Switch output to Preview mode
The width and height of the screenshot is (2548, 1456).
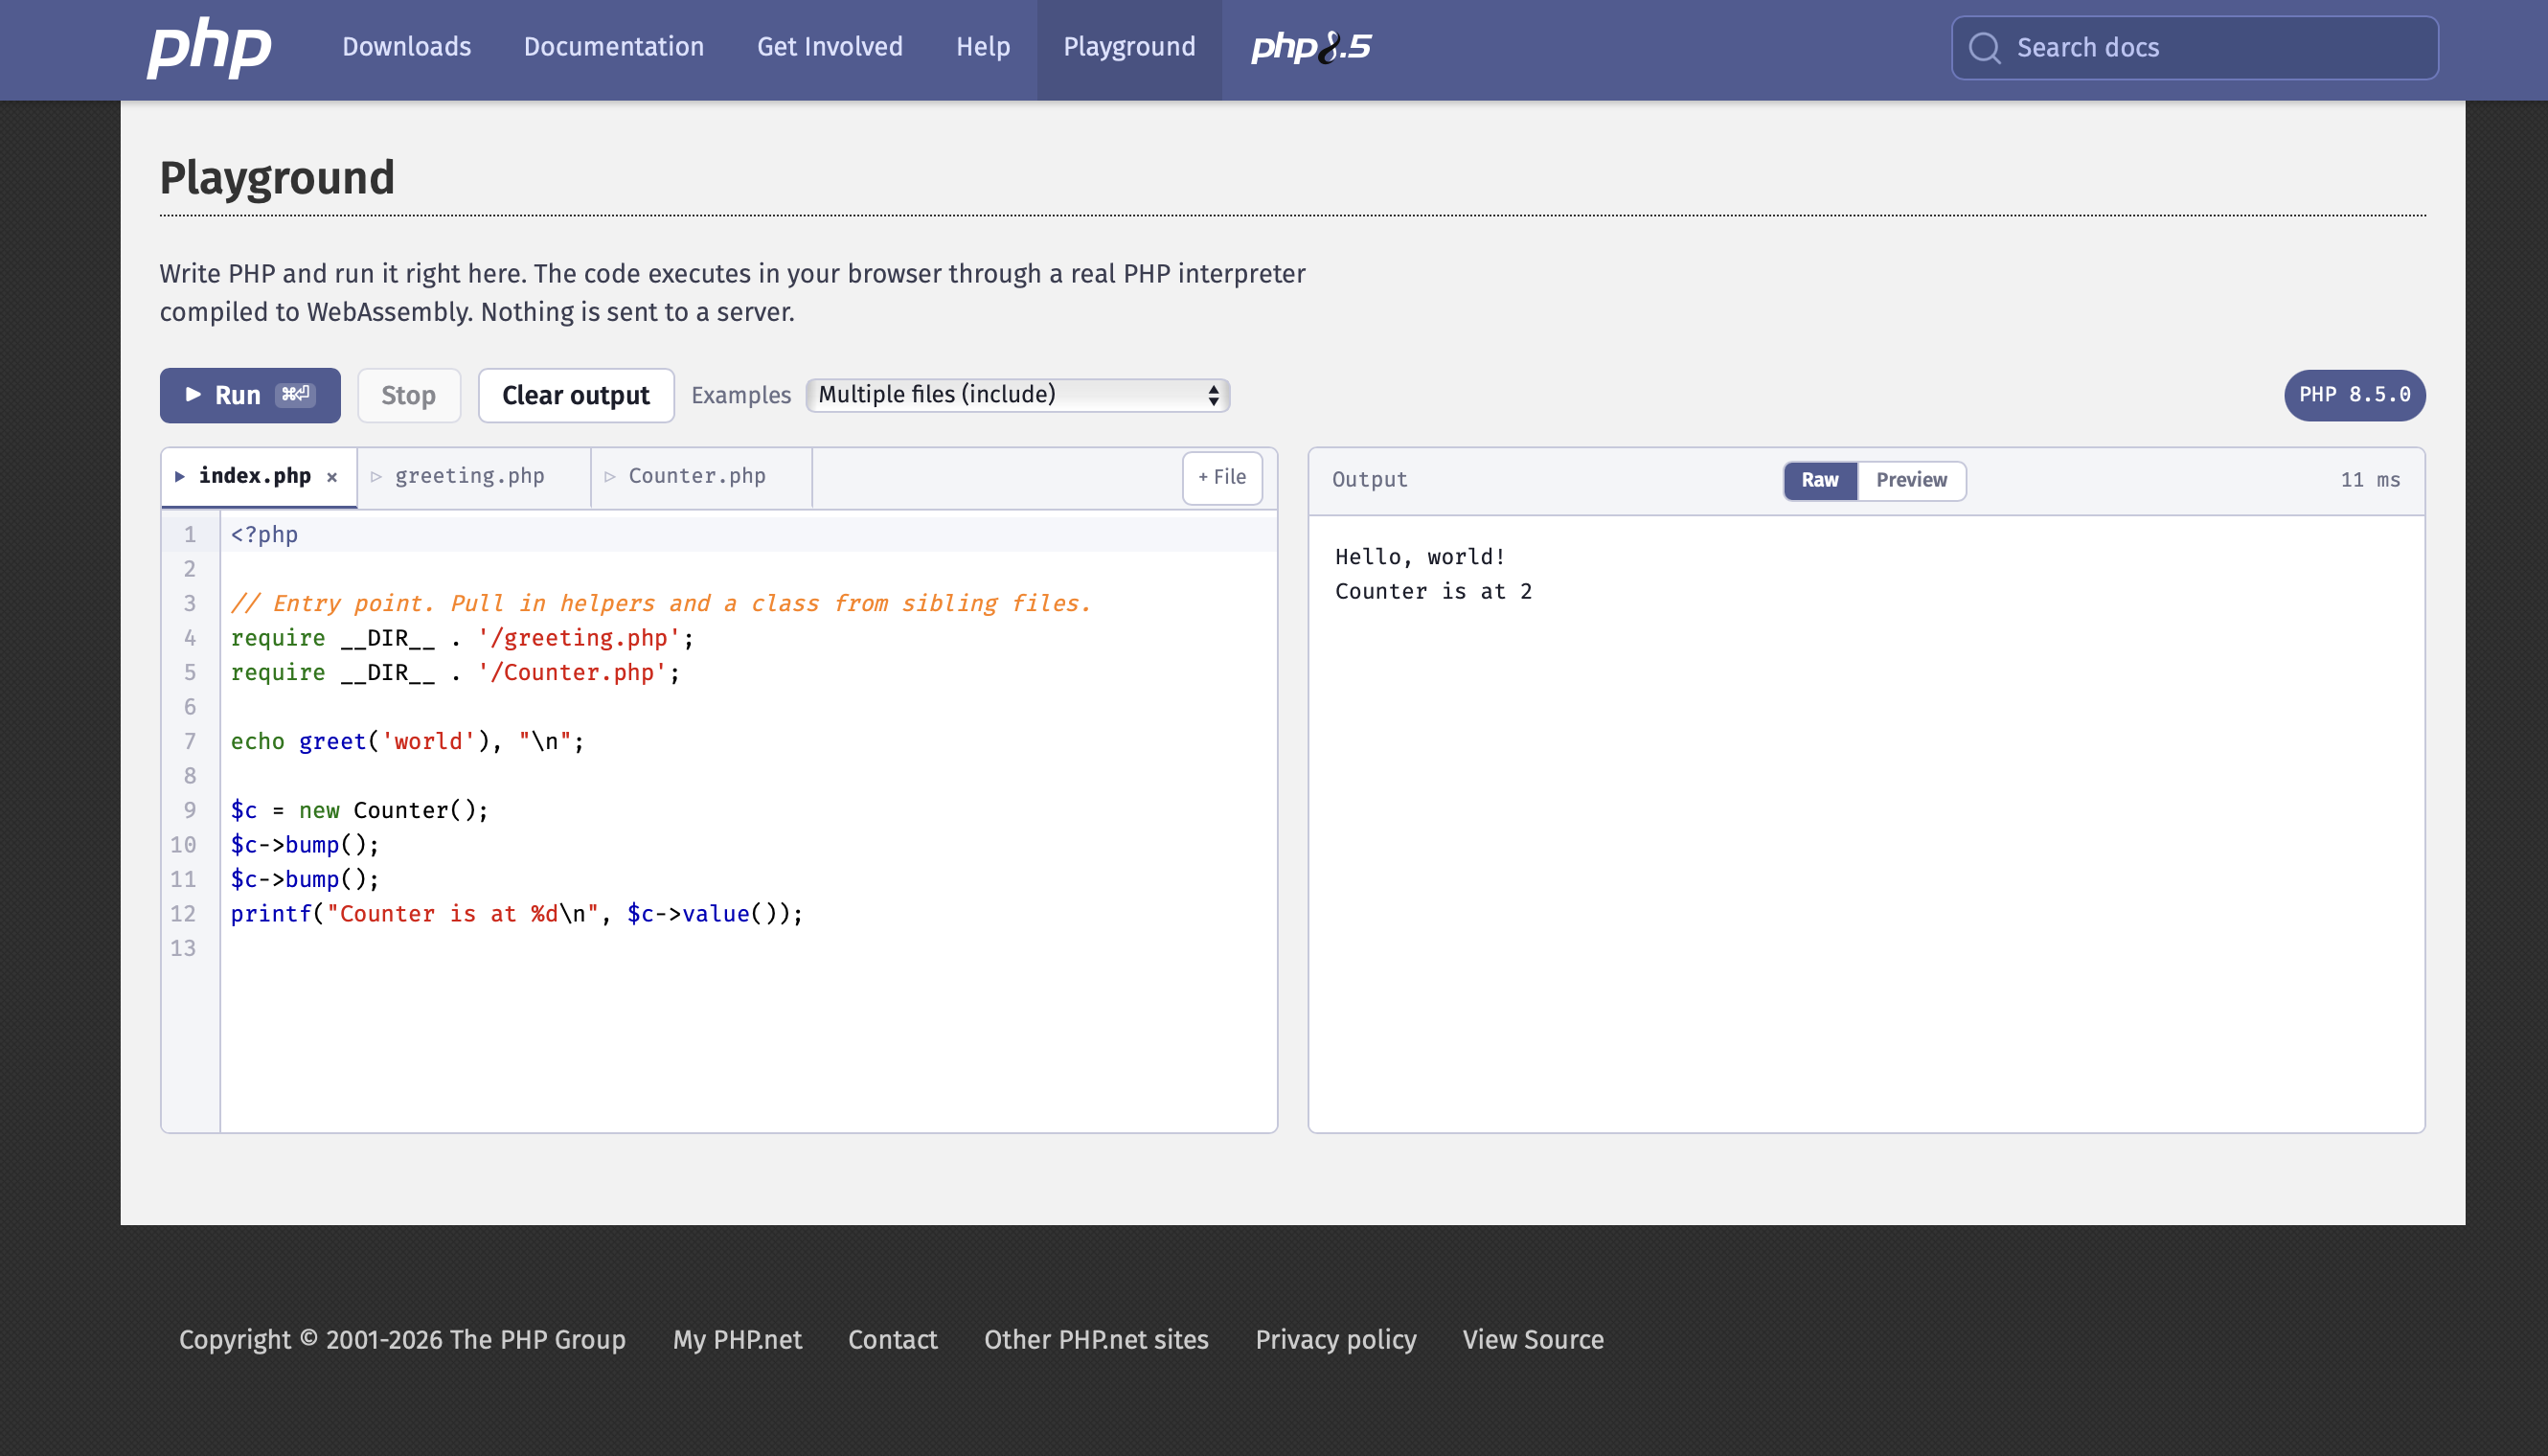1911,480
